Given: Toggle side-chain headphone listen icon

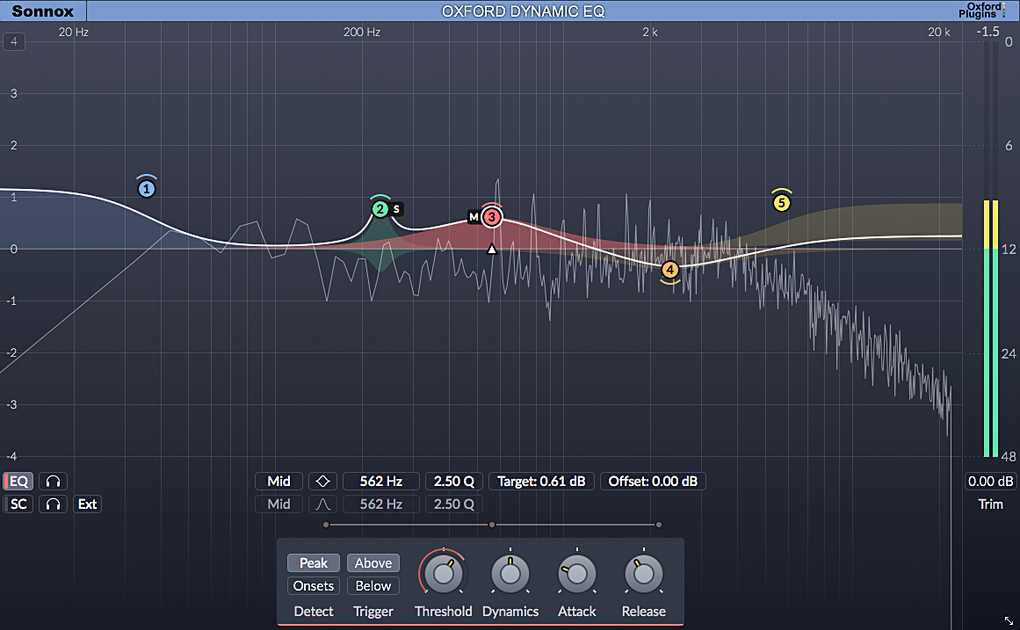Looking at the screenshot, I should pyautogui.click(x=53, y=504).
